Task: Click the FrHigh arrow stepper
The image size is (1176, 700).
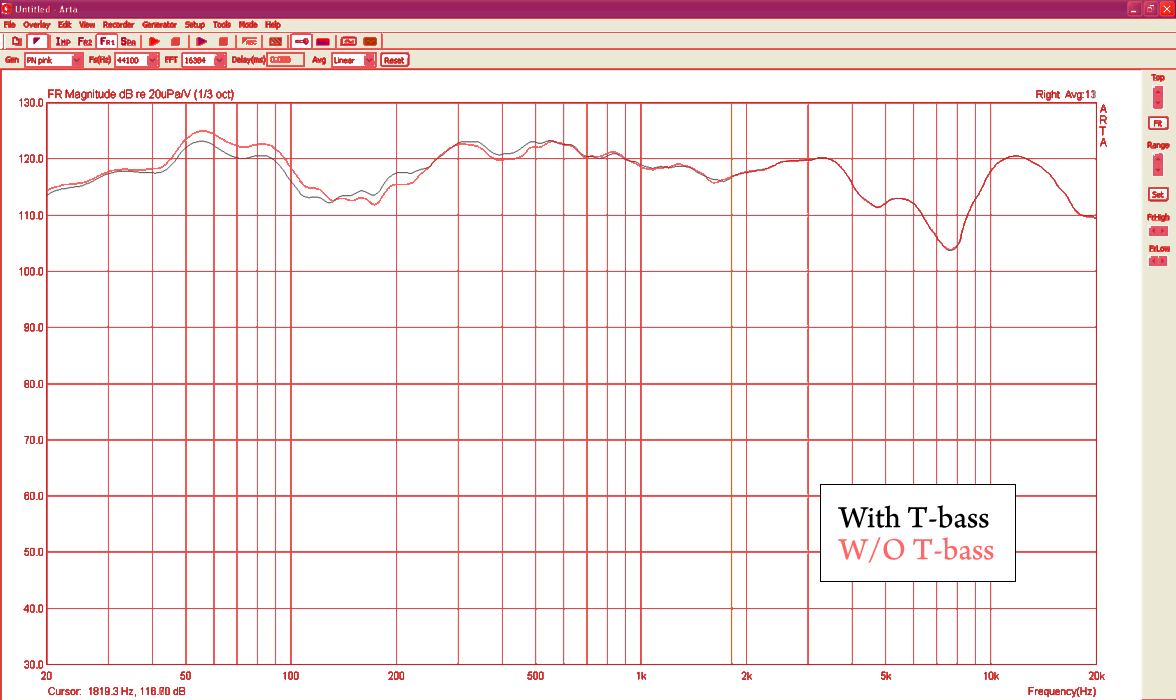Action: (1158, 231)
